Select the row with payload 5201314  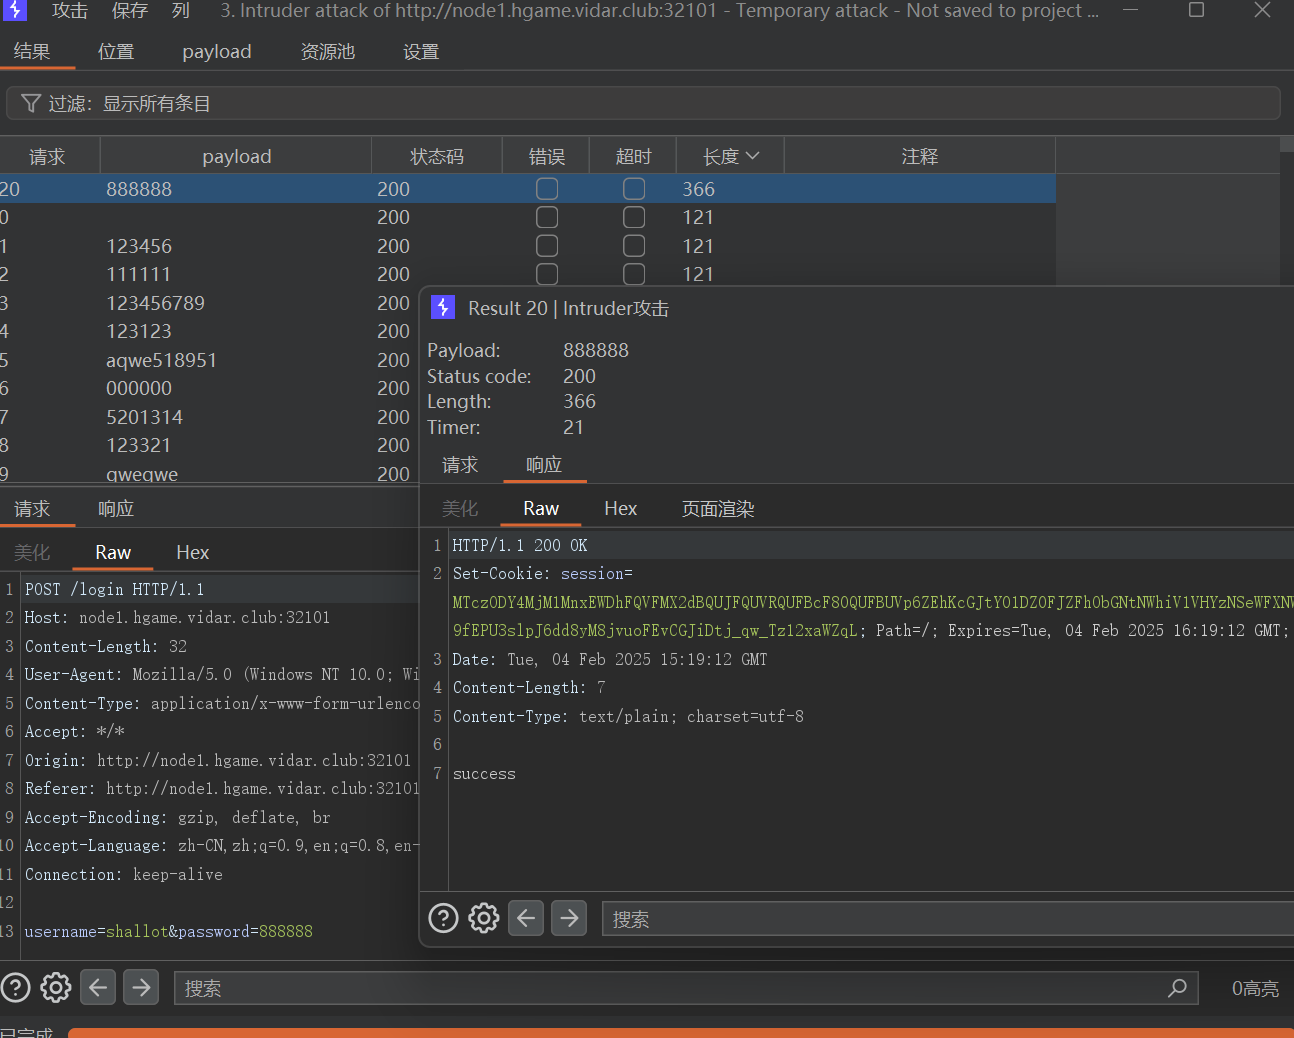[208, 417]
